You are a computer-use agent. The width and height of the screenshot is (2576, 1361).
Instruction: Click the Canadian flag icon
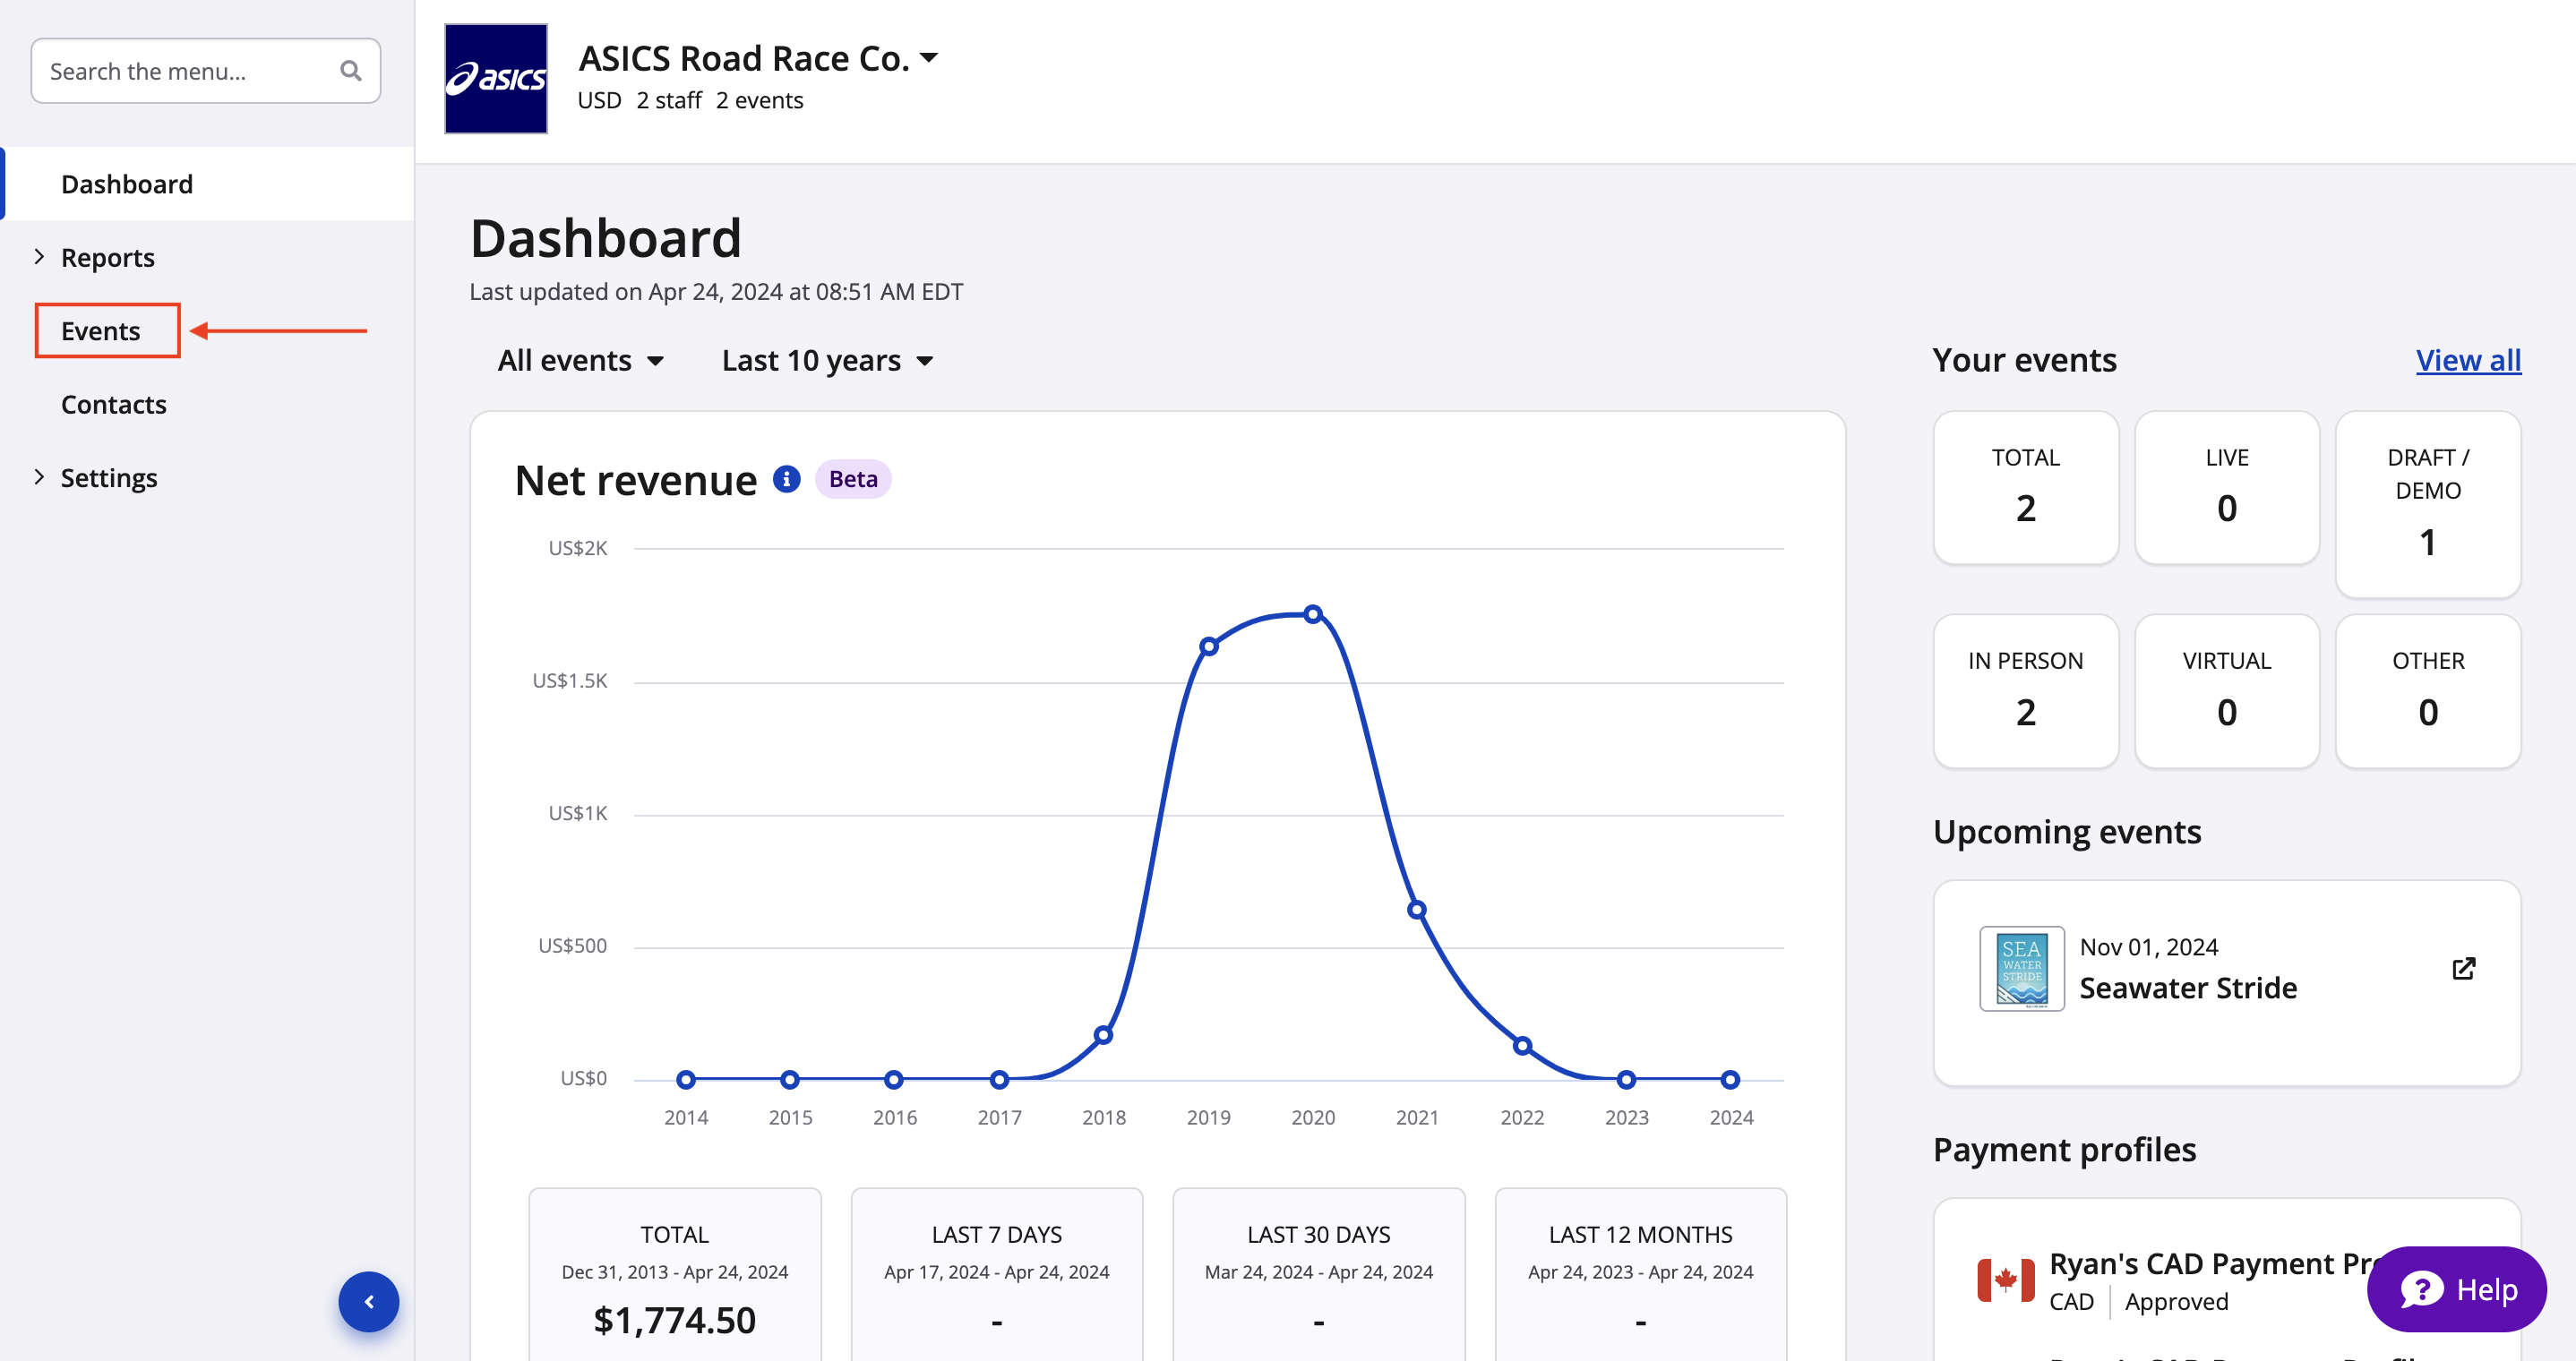coord(2005,1280)
